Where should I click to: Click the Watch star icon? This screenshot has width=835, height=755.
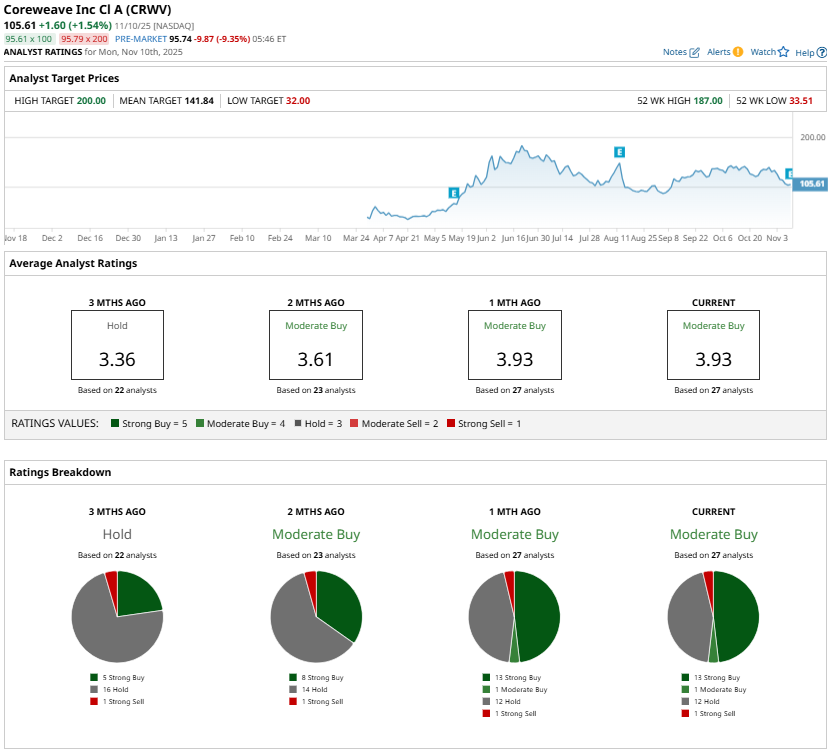click(x=783, y=52)
